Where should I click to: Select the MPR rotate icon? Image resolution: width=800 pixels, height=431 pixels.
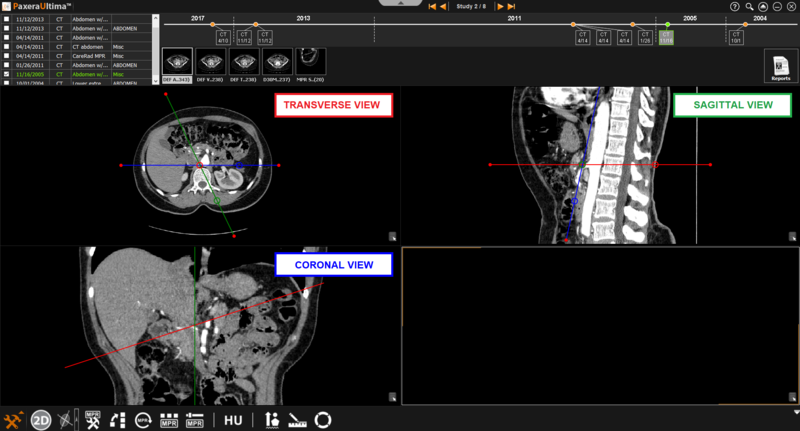(143, 419)
